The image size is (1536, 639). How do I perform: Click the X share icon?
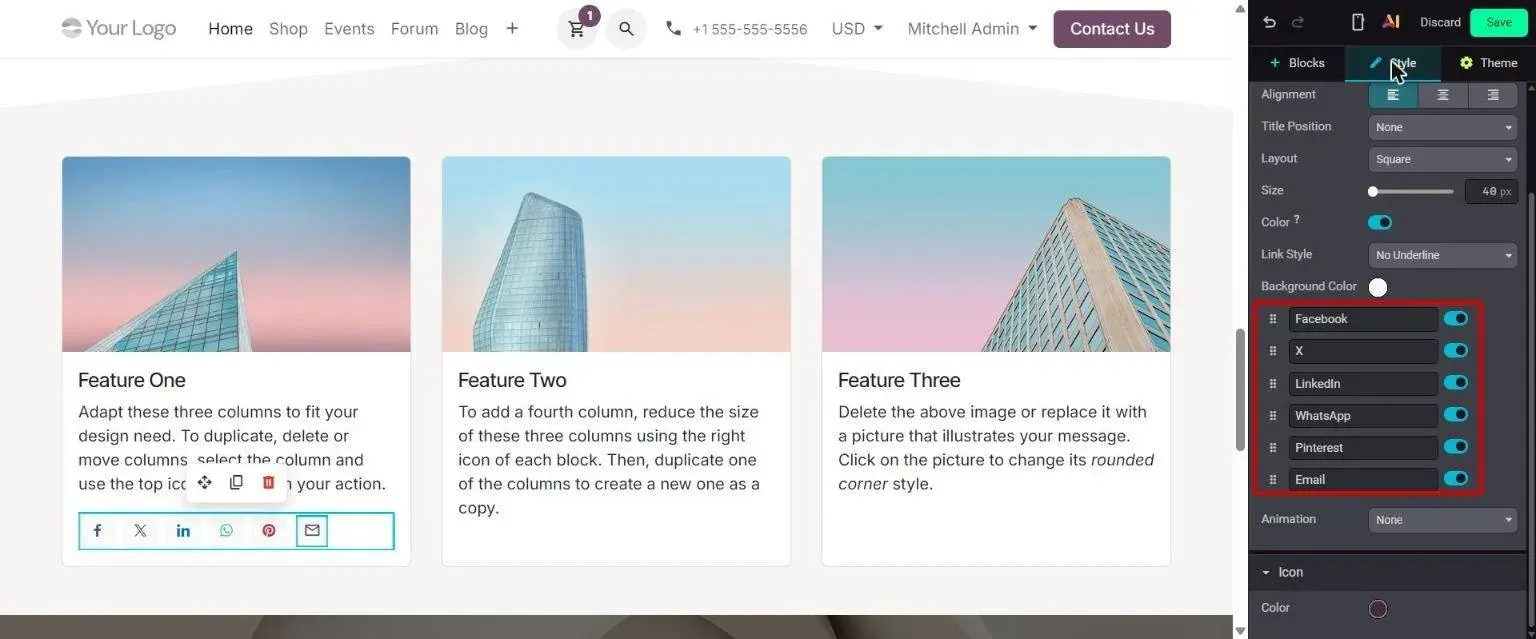[140, 531]
